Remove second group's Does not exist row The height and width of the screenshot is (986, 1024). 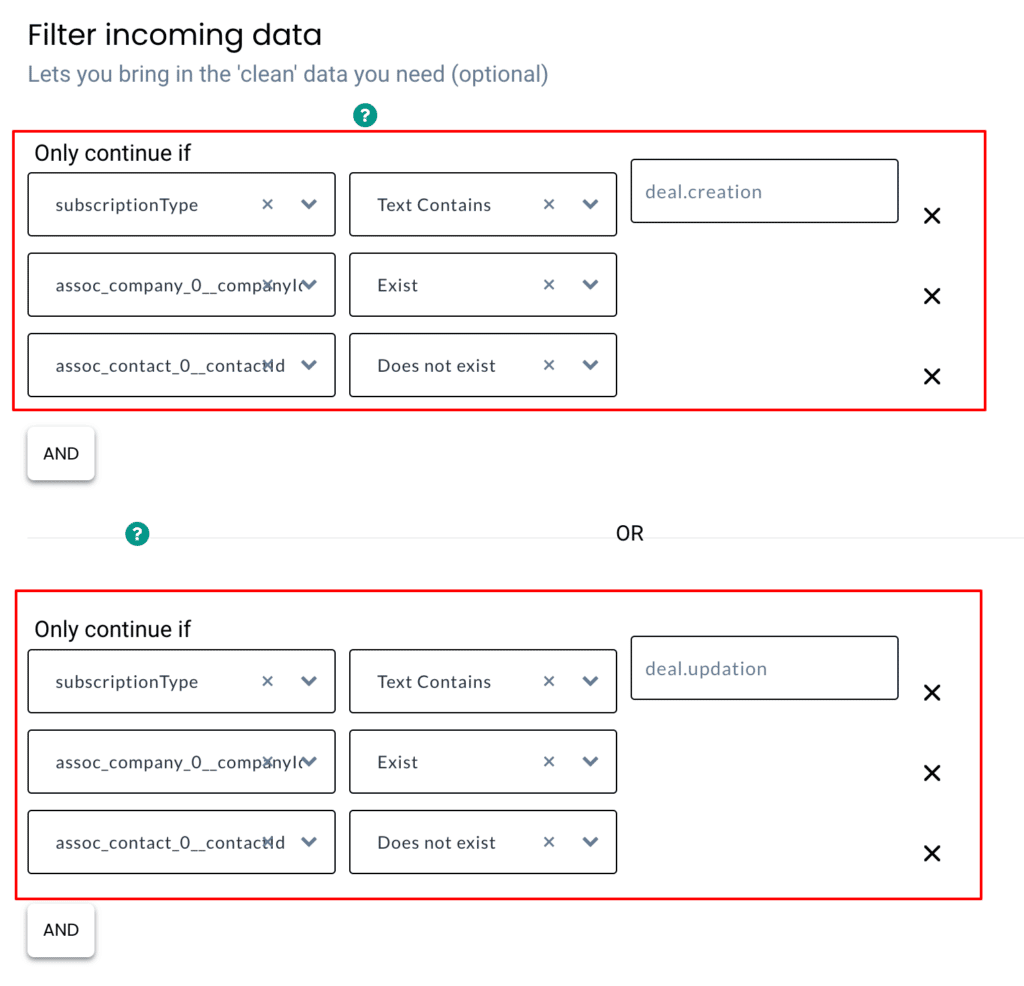click(x=932, y=853)
